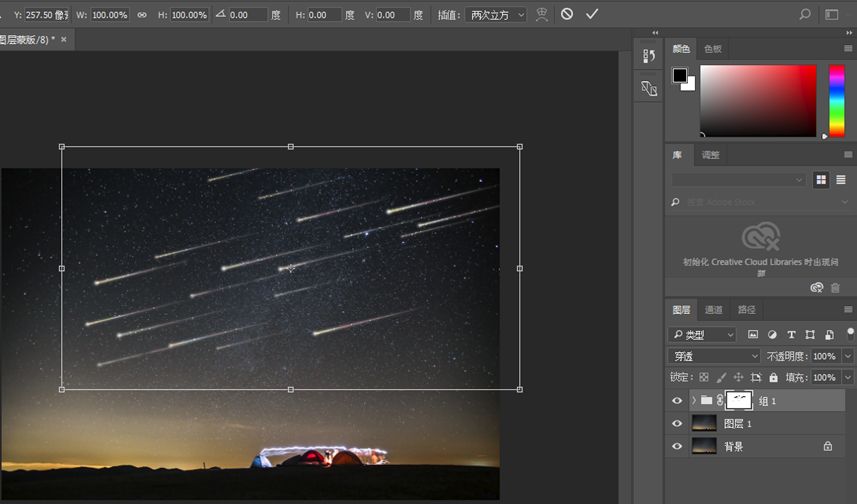Click the W 100.00% width field
The height and width of the screenshot is (504, 857).
pos(109,15)
